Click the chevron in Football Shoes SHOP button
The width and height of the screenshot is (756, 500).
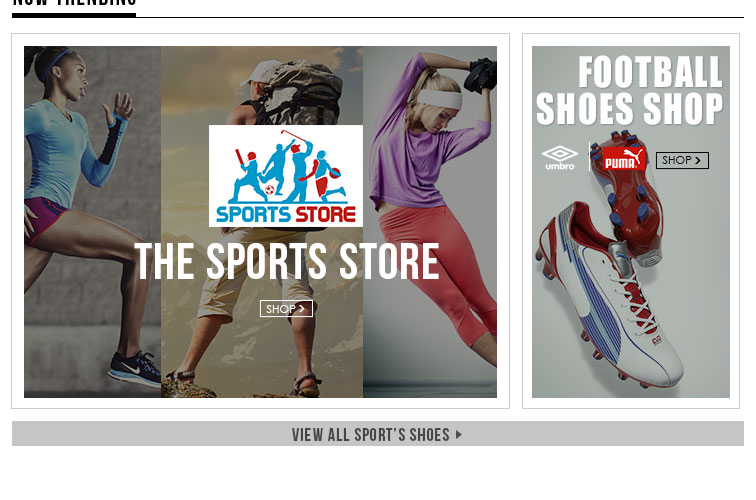[x=697, y=160]
